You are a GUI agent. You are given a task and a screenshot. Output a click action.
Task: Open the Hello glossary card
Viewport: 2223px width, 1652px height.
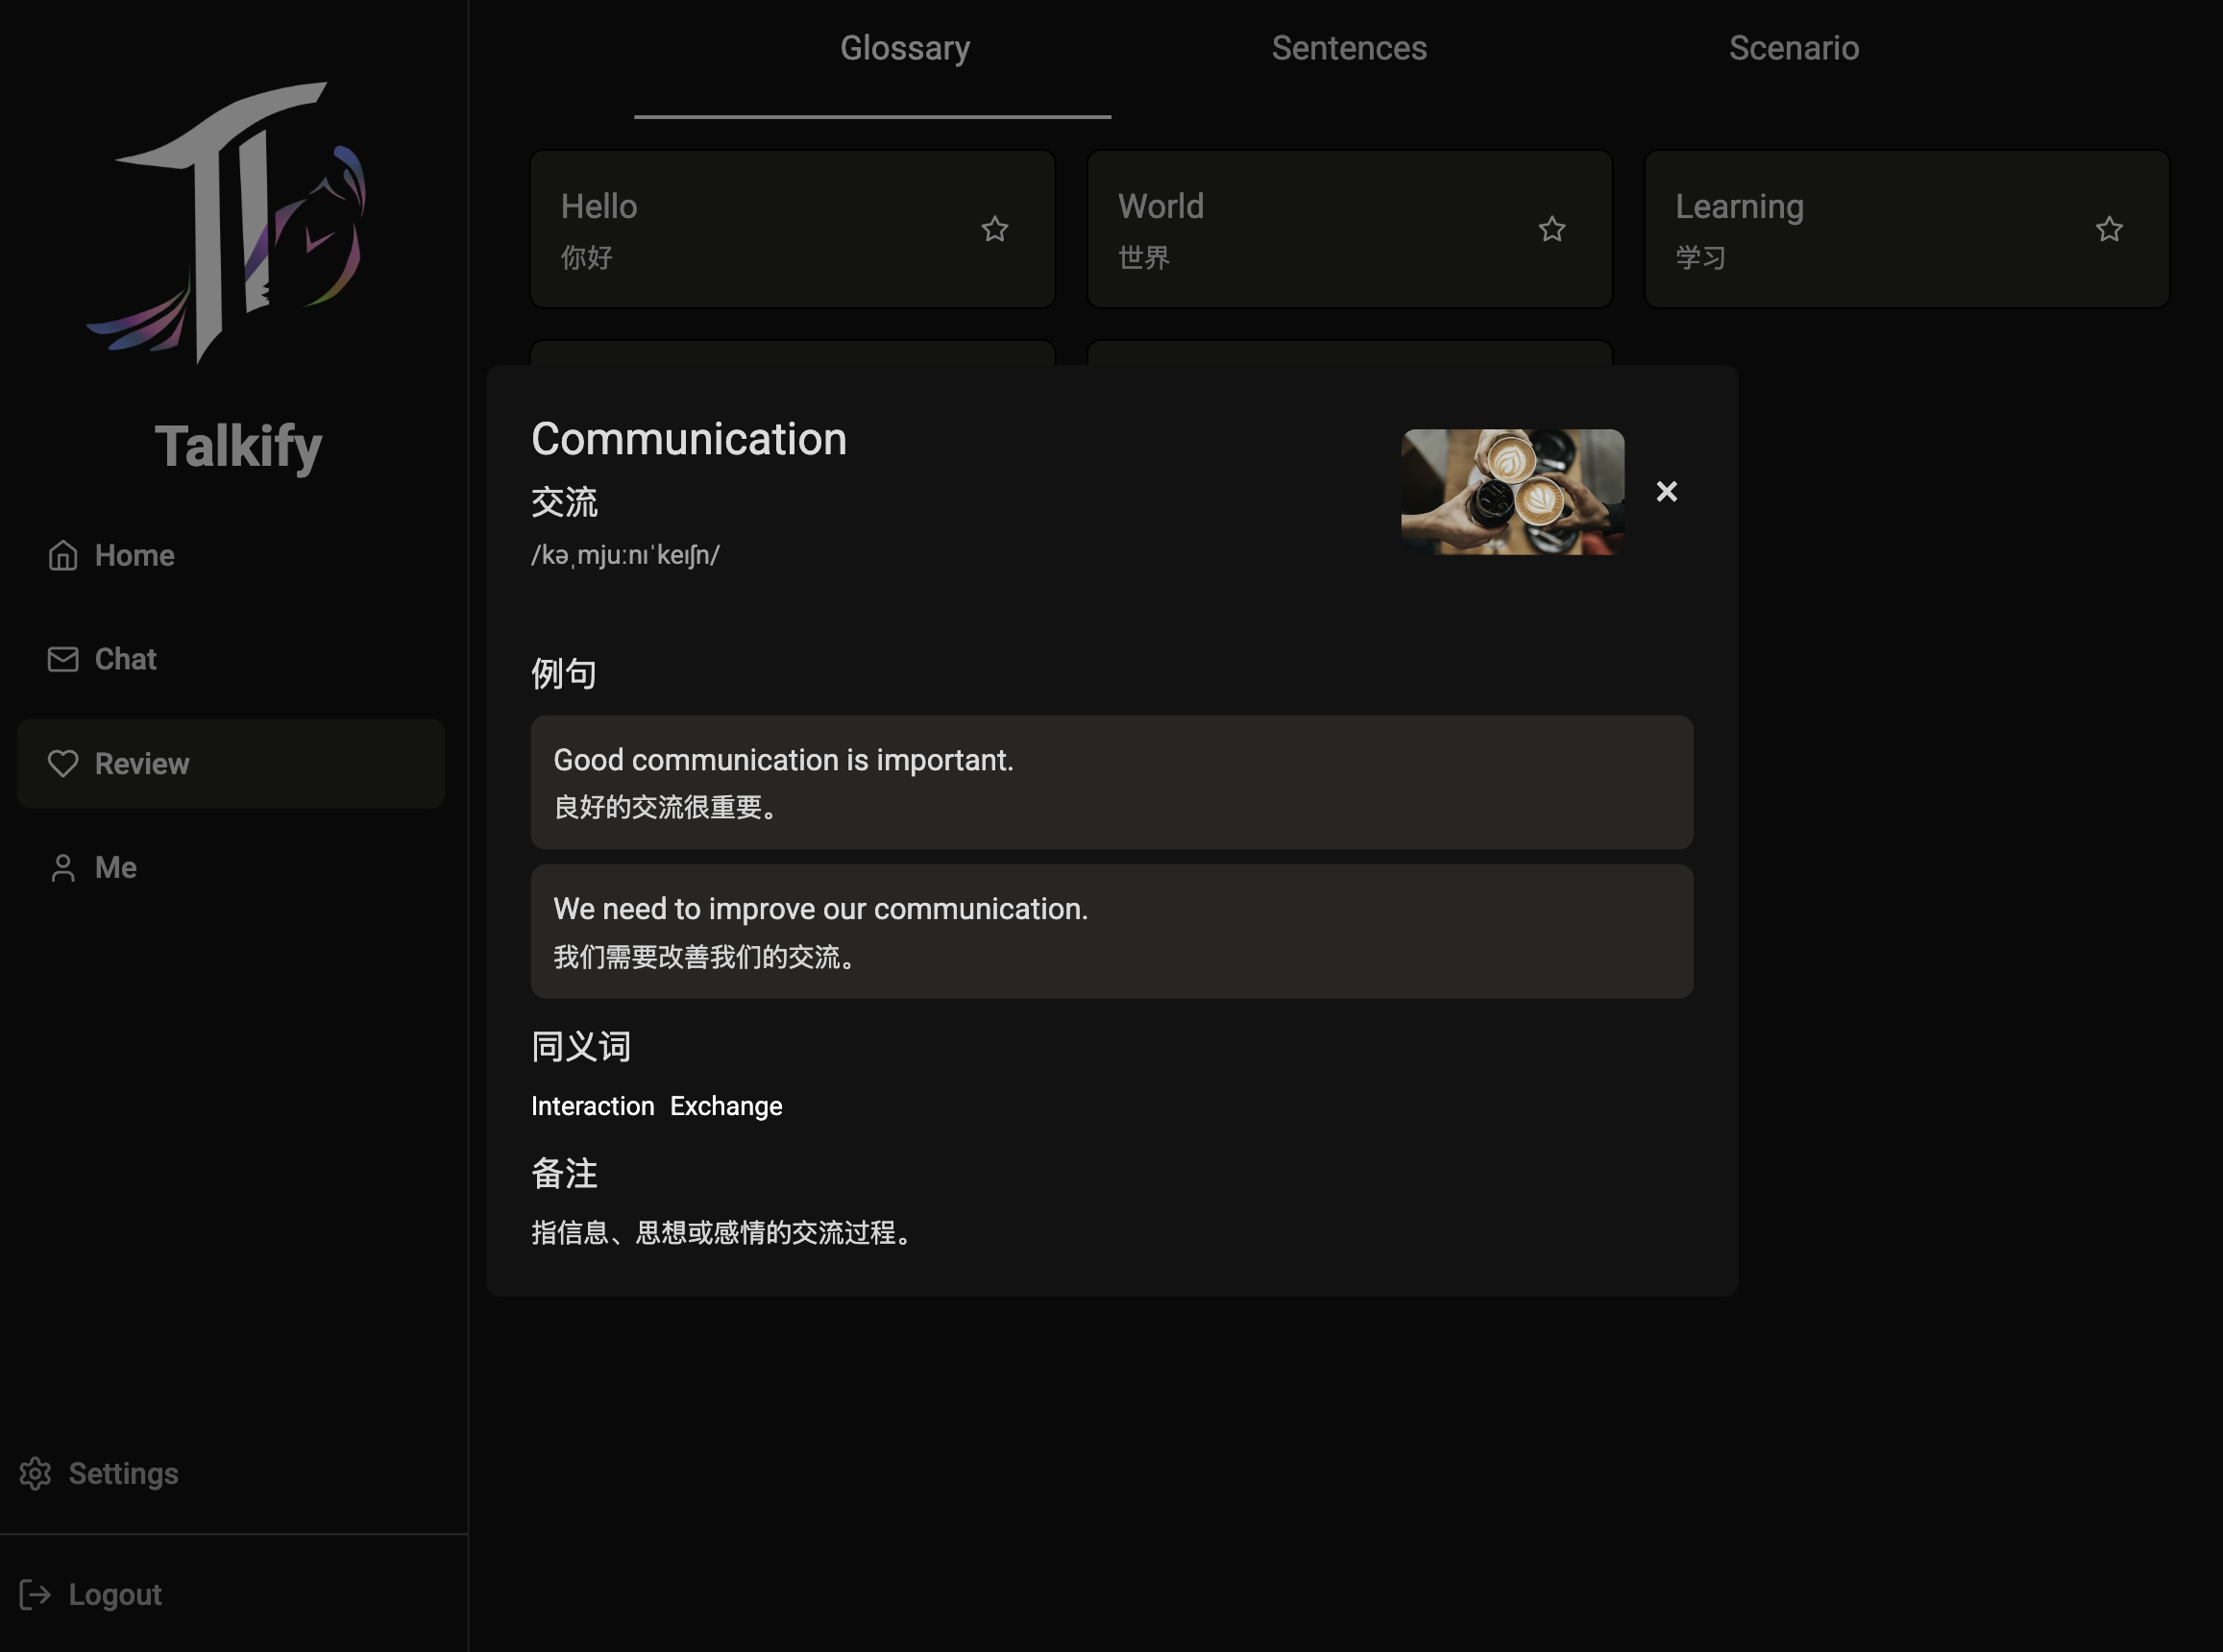[x=740, y=229]
